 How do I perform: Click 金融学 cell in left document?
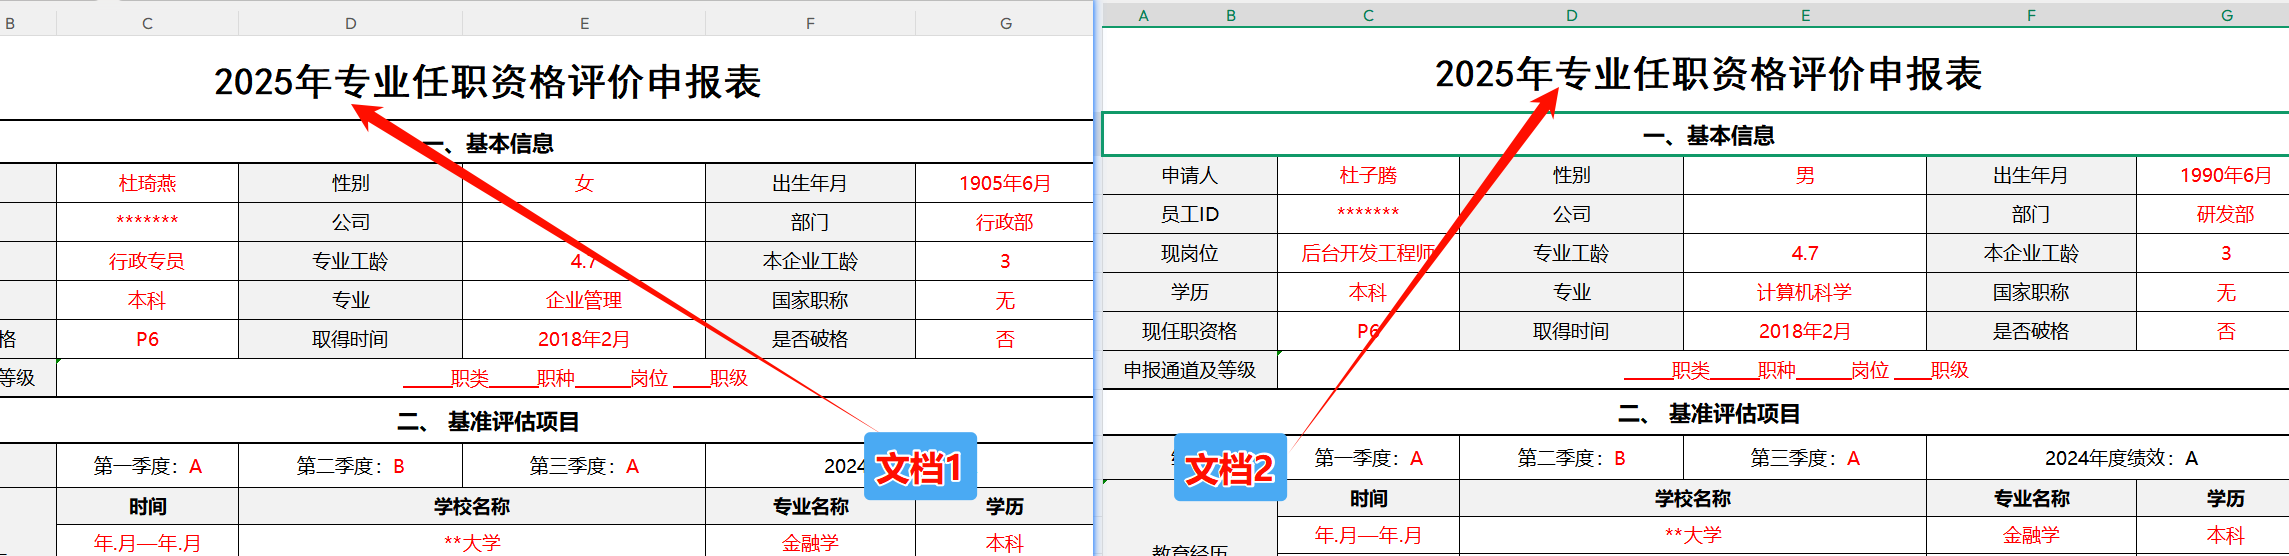coord(810,542)
